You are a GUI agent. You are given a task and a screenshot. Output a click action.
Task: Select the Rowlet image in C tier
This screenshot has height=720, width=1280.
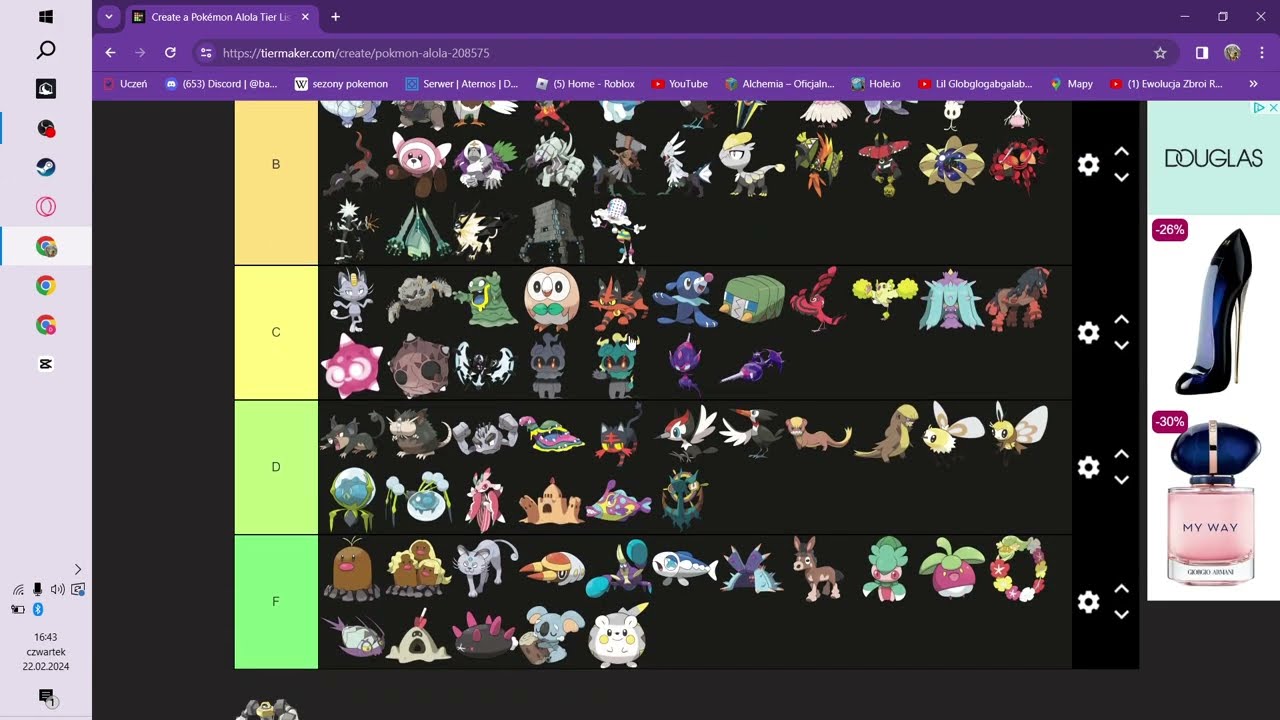(x=552, y=298)
